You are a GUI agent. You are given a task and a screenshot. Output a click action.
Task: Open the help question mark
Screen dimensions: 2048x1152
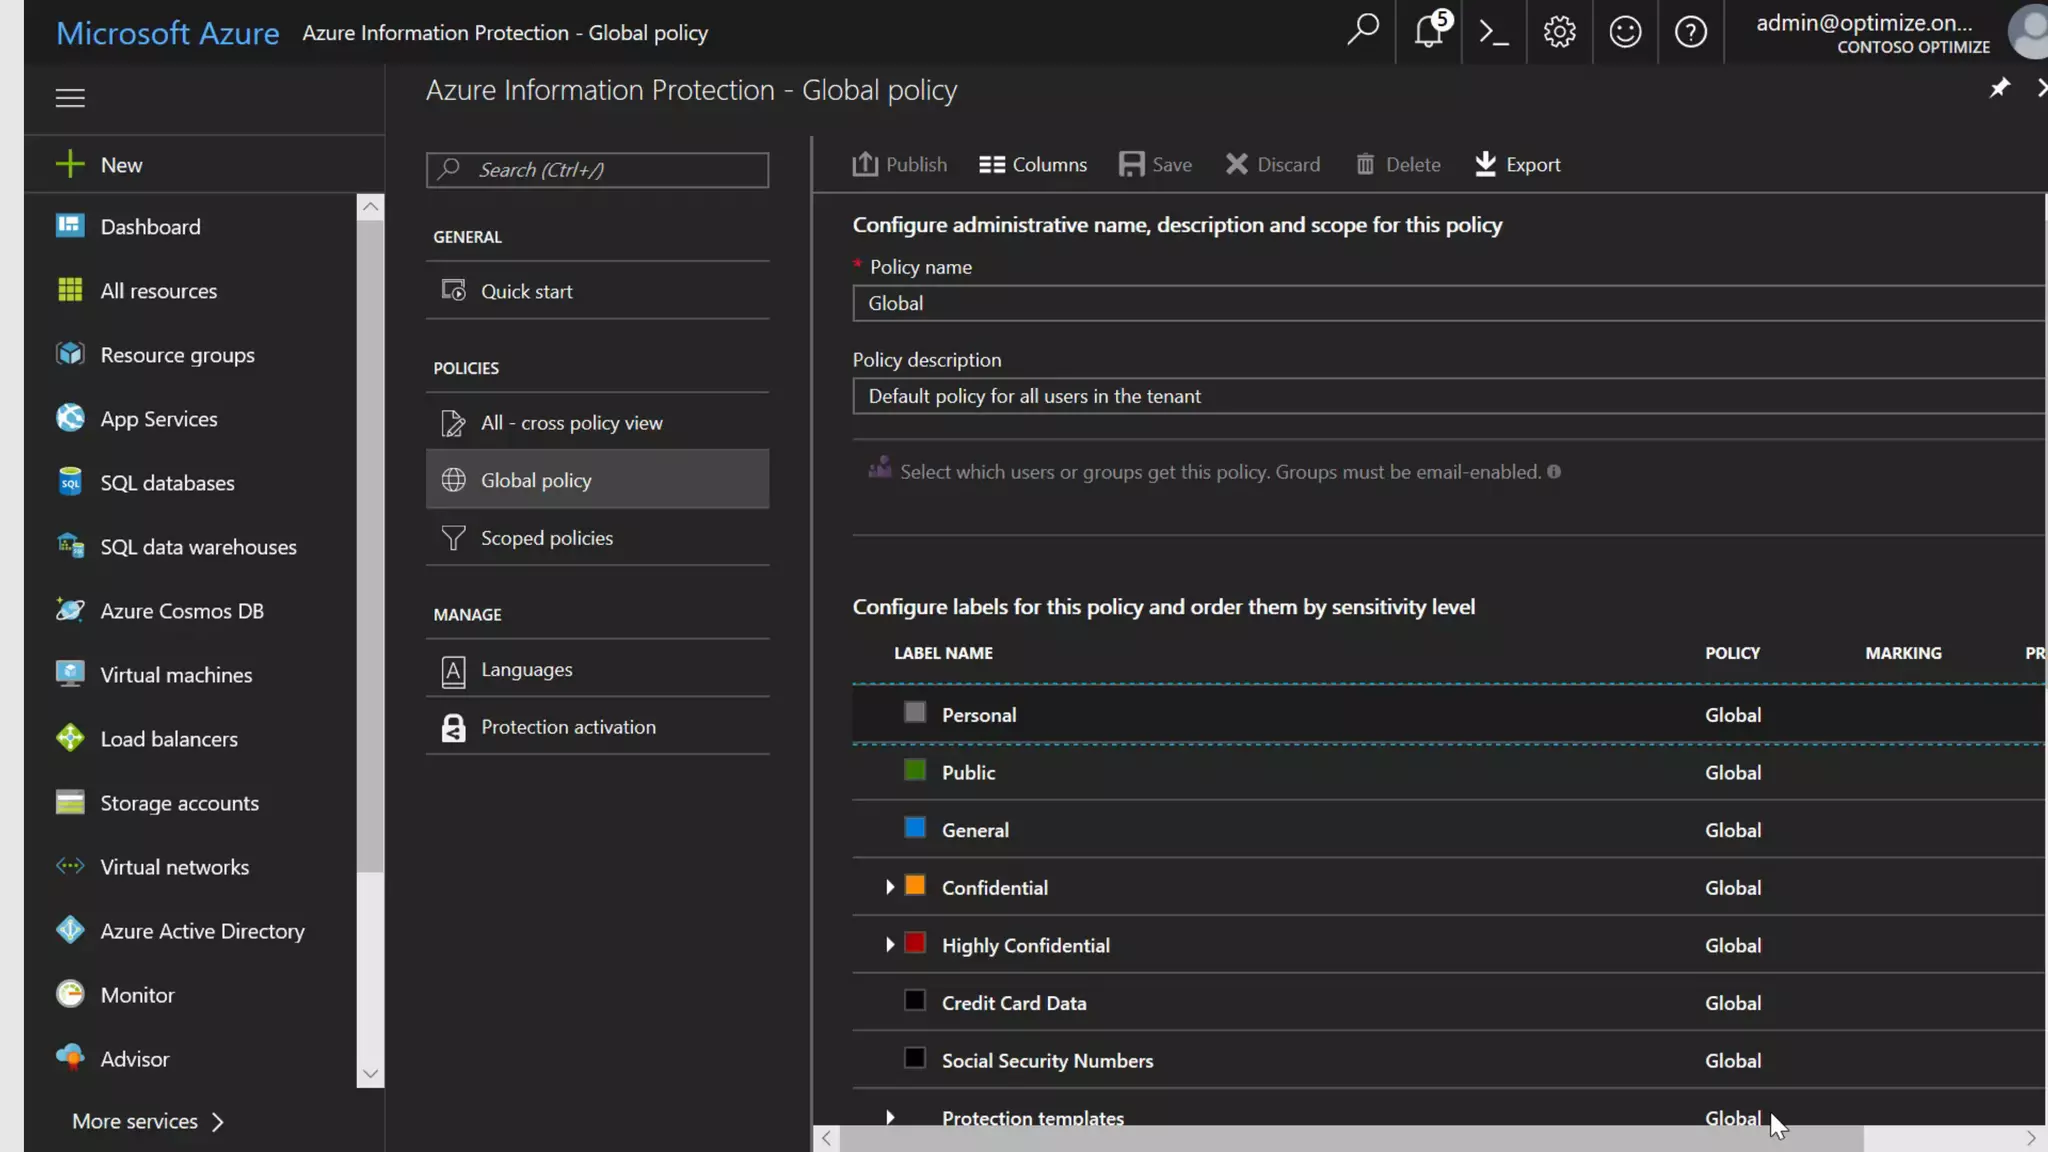click(1691, 32)
